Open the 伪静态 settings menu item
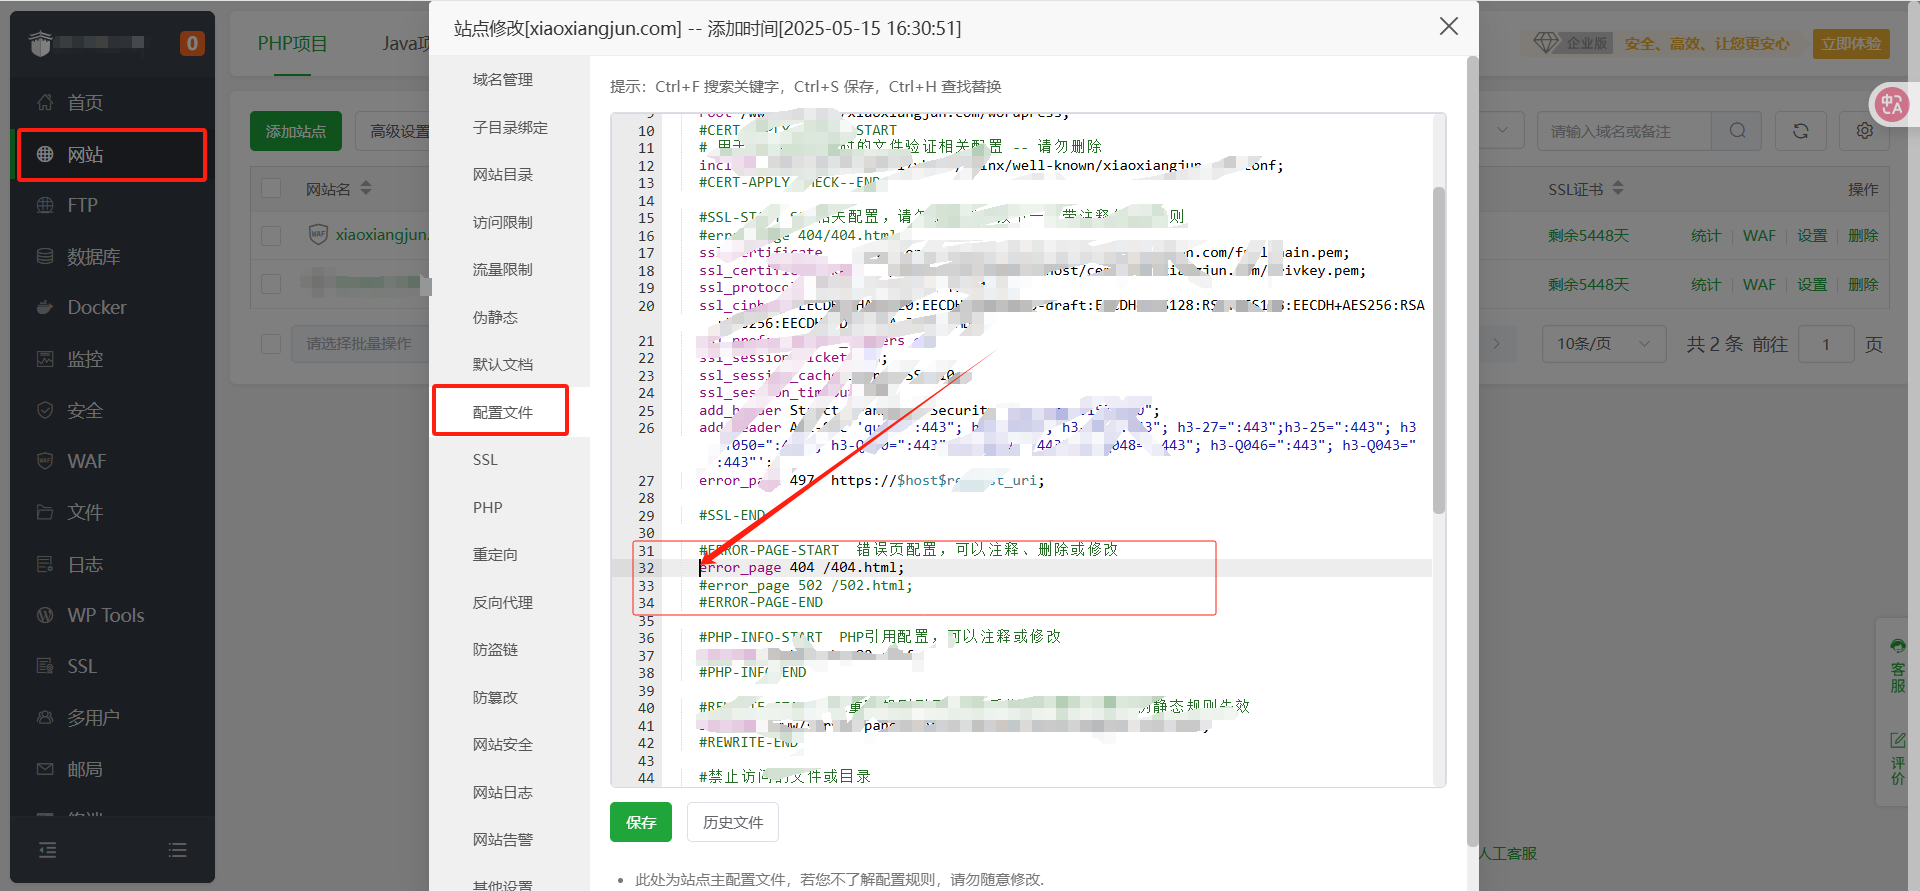Viewport: 1920px width, 891px height. click(x=495, y=317)
